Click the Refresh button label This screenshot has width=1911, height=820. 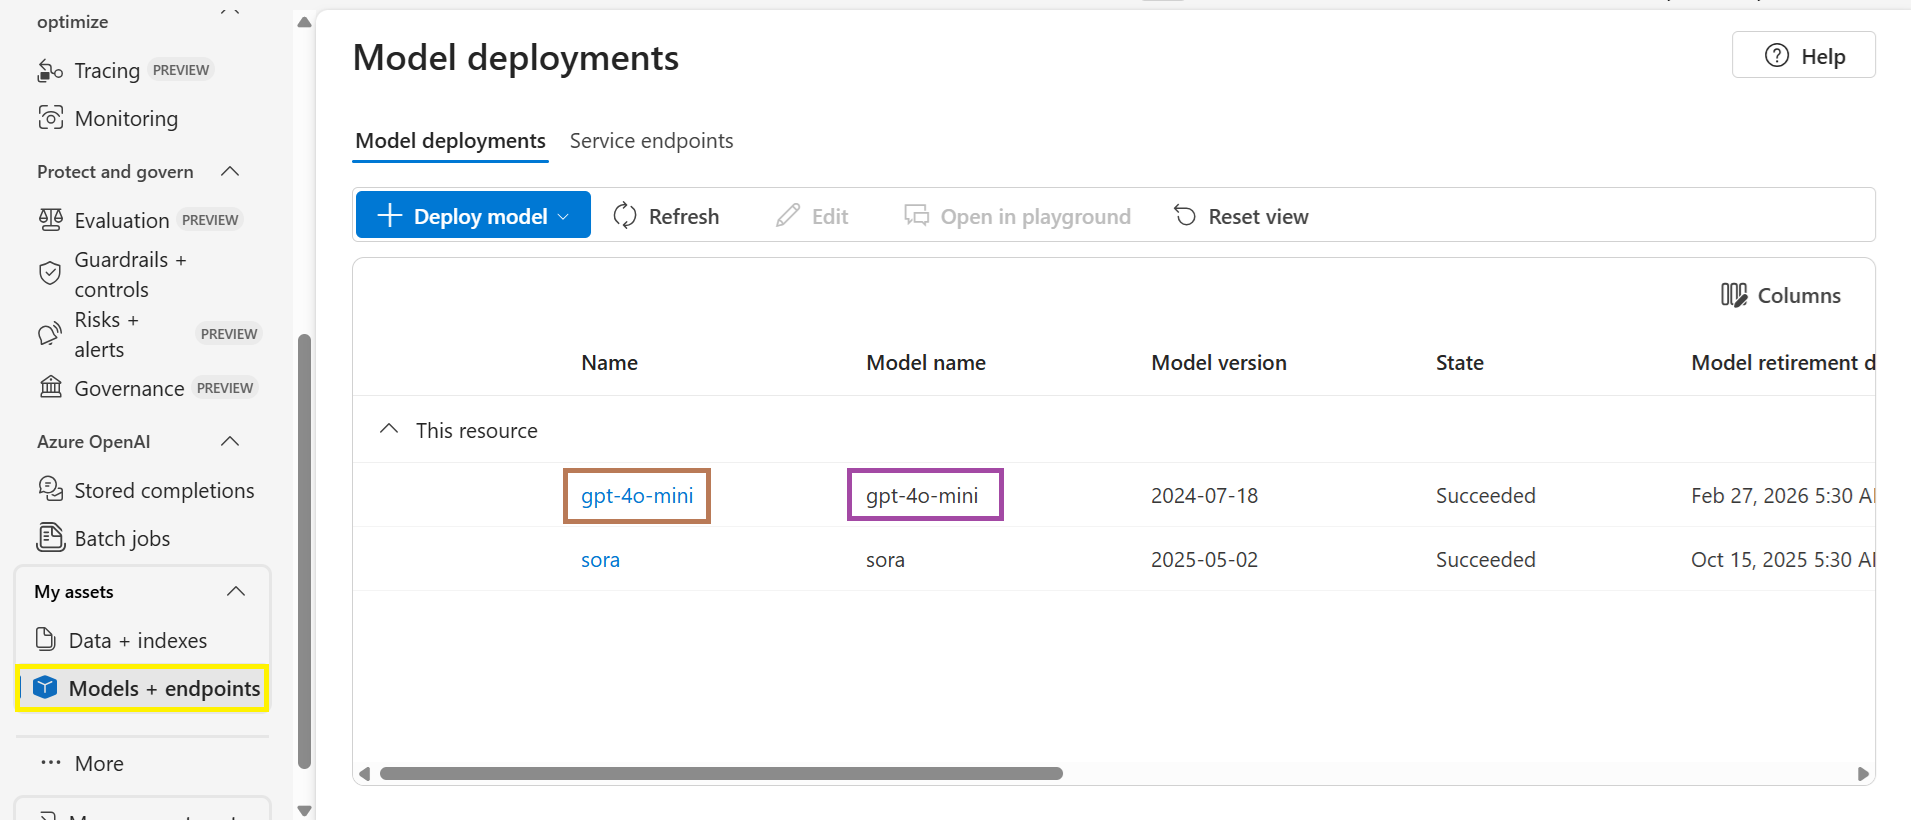tap(684, 216)
